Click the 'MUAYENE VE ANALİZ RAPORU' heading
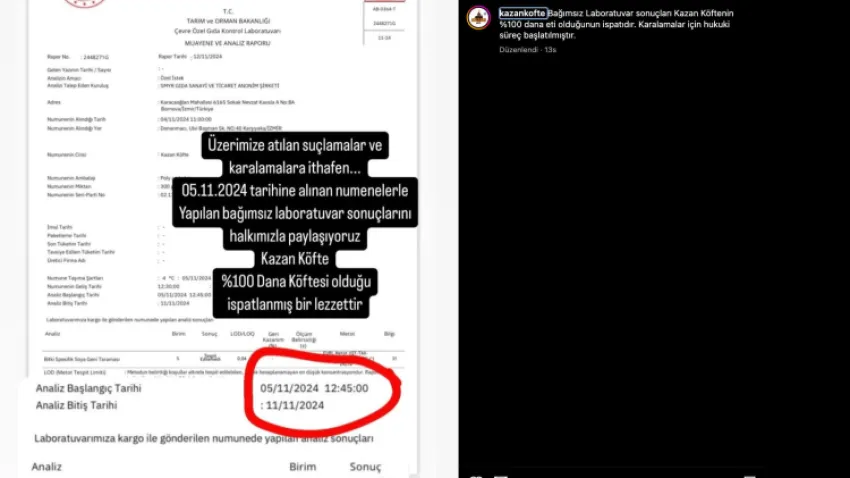The image size is (850, 478). point(227,43)
